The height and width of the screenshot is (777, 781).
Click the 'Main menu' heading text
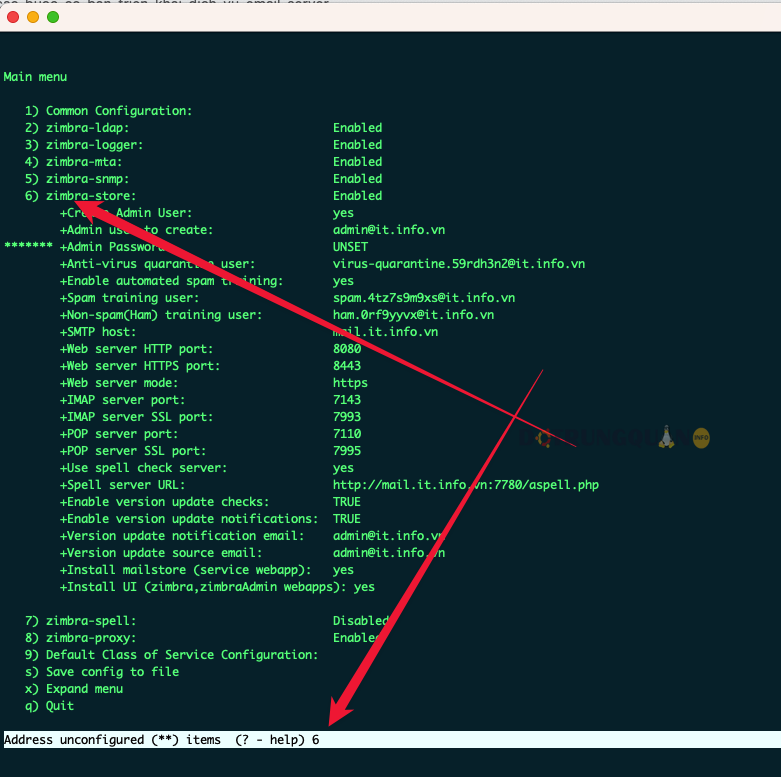[x=35, y=77]
